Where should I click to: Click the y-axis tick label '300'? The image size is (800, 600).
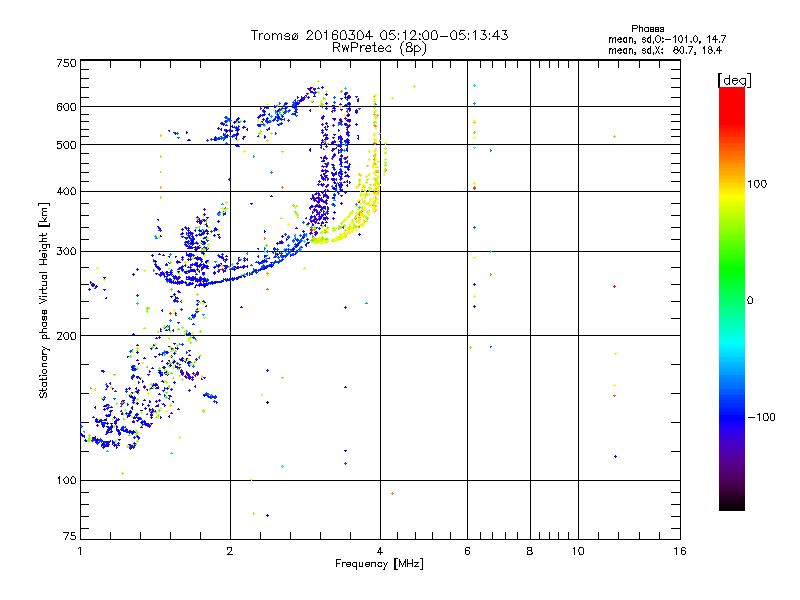tap(67, 252)
